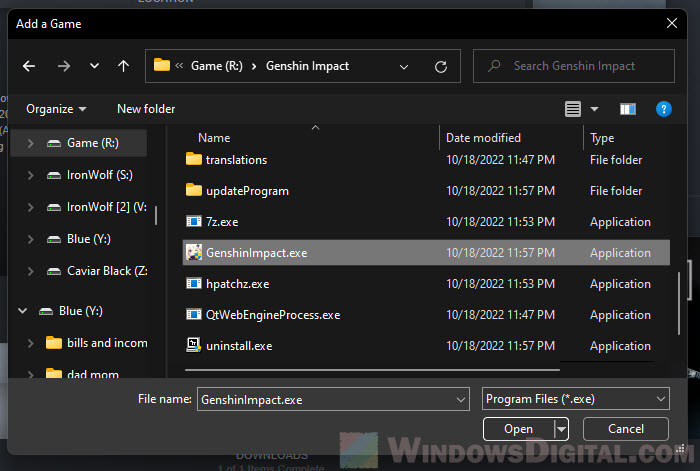The width and height of the screenshot is (700, 471).
Task: Close the Add a Game window
Action: point(671,23)
